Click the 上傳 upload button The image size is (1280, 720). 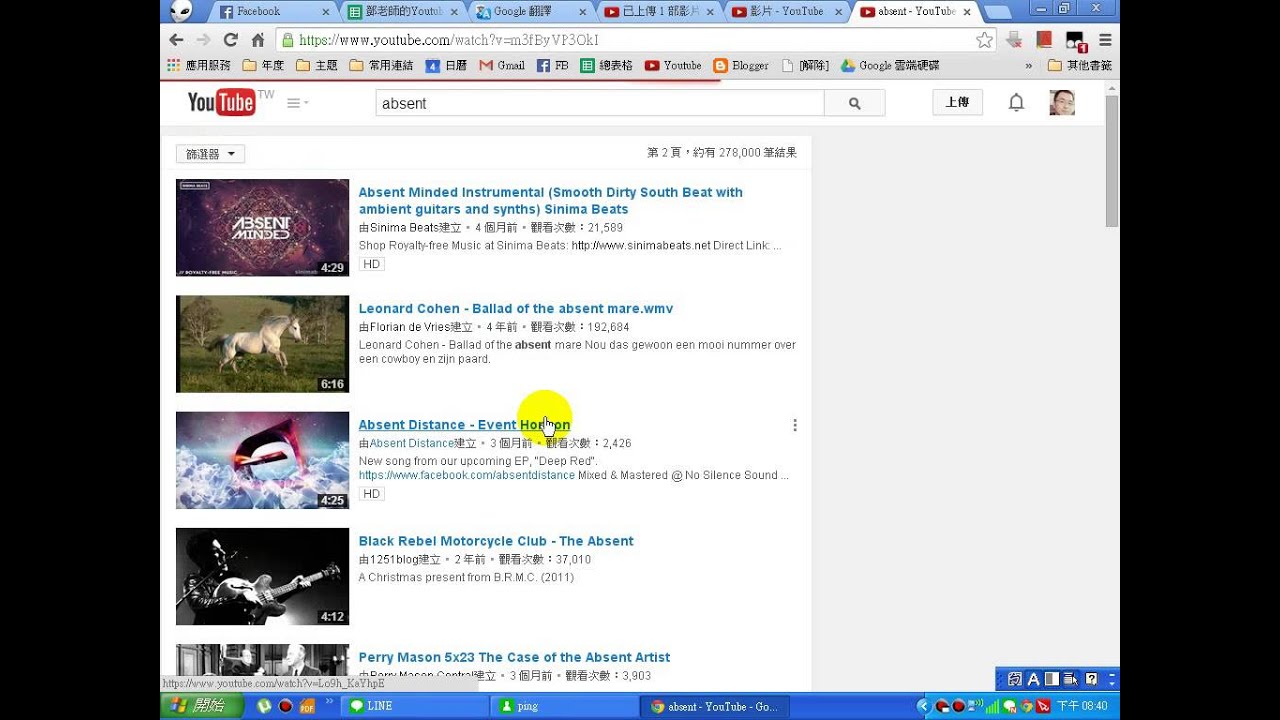957,102
